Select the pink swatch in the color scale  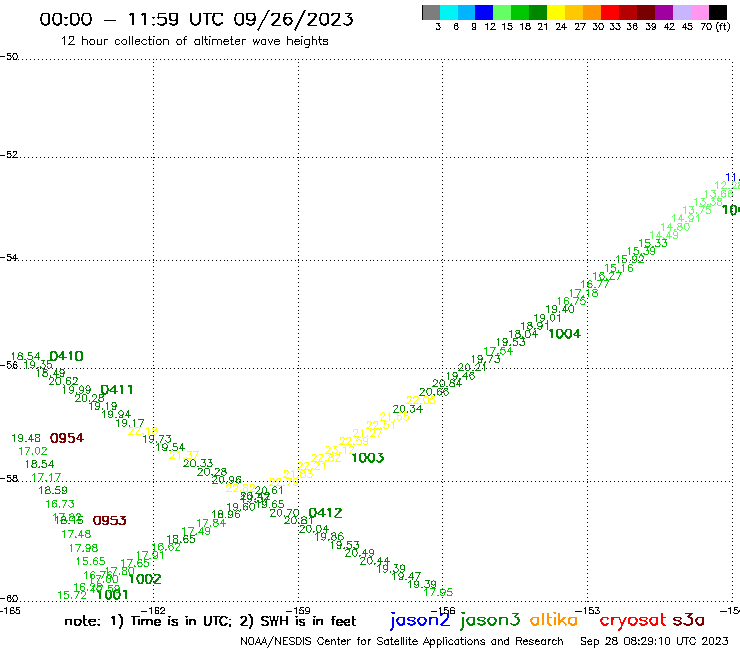699,12
